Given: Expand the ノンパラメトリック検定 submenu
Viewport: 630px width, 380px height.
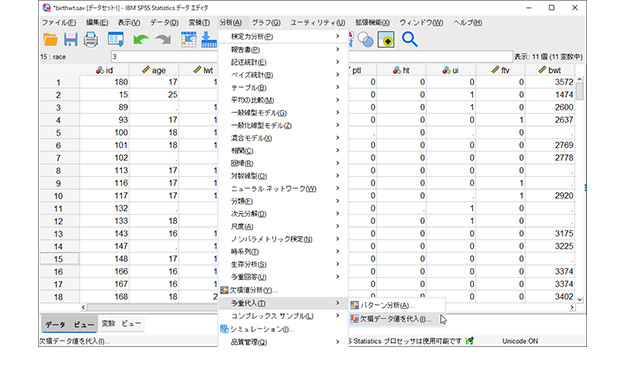Looking at the screenshot, I should tap(283, 239).
